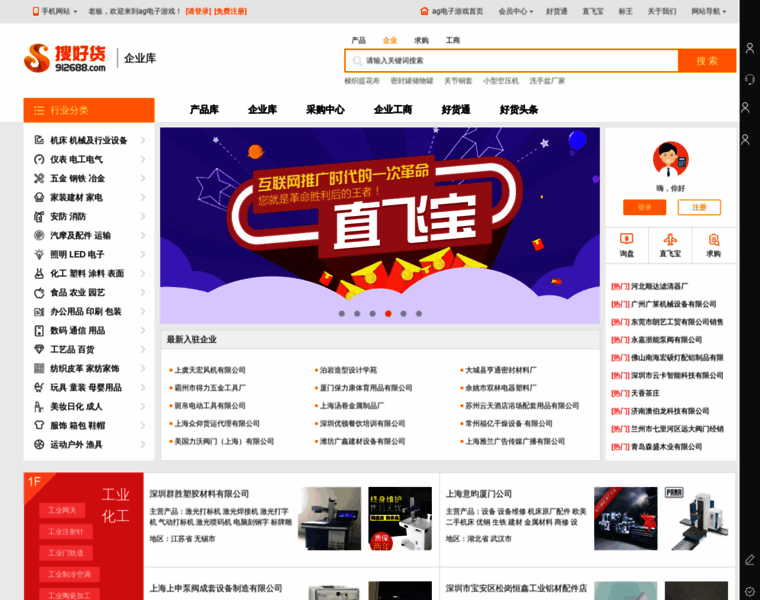Open the 手机网站 dropdown
This screenshot has height=600, width=760.
coord(55,11)
